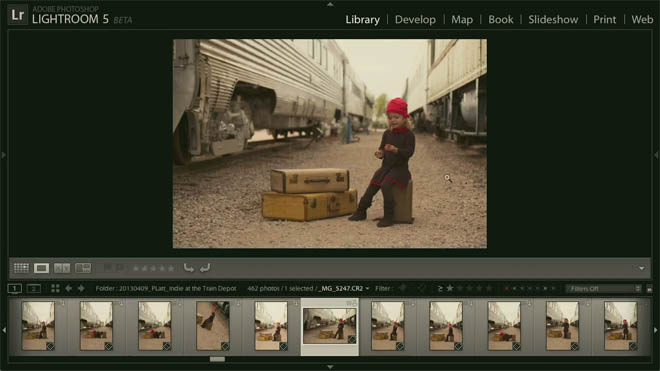Rotate photo counter-clockwise
This screenshot has height=371, width=660.
point(189,268)
